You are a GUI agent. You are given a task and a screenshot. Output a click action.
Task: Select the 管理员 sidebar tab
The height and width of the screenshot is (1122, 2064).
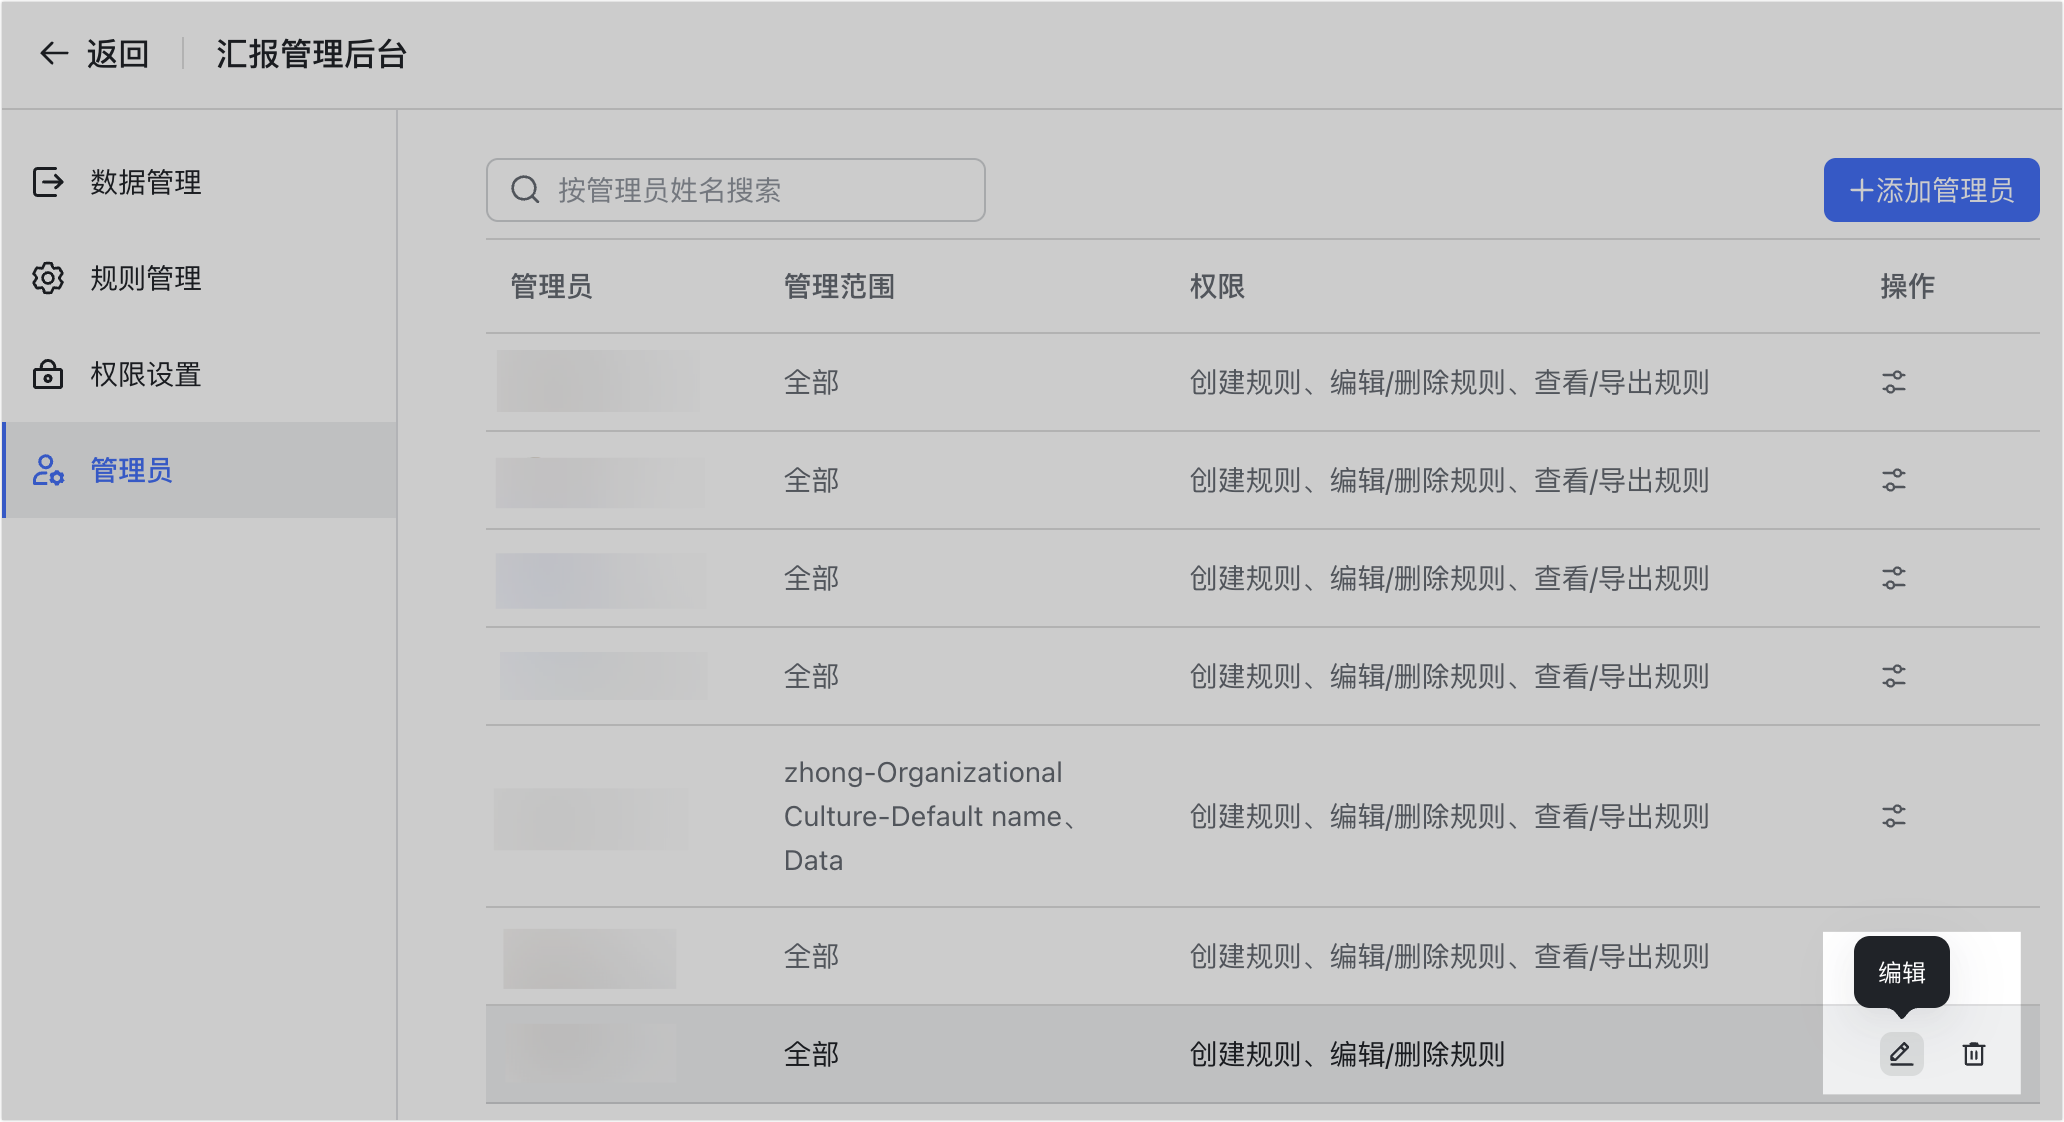click(x=131, y=470)
